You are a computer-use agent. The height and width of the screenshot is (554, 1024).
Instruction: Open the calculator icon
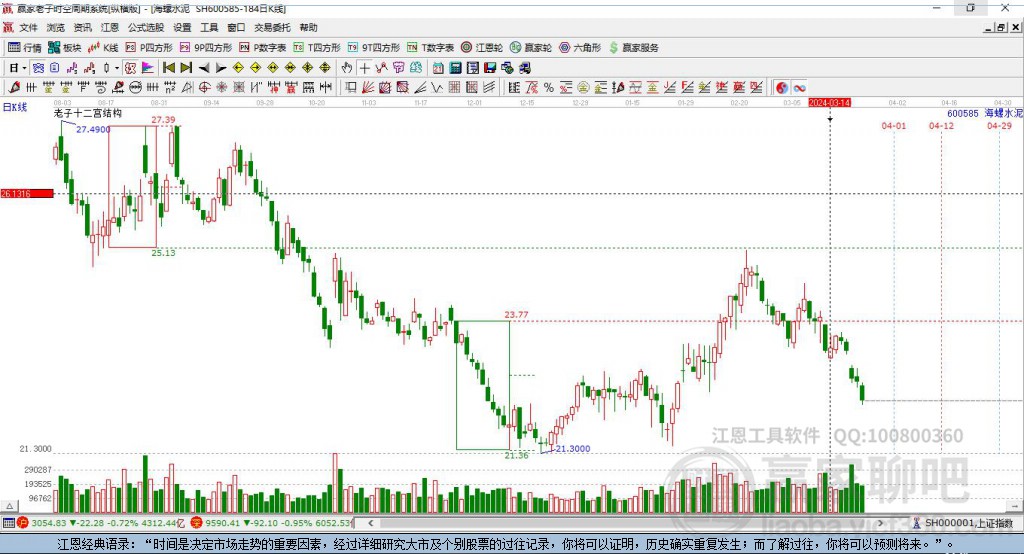[455, 67]
